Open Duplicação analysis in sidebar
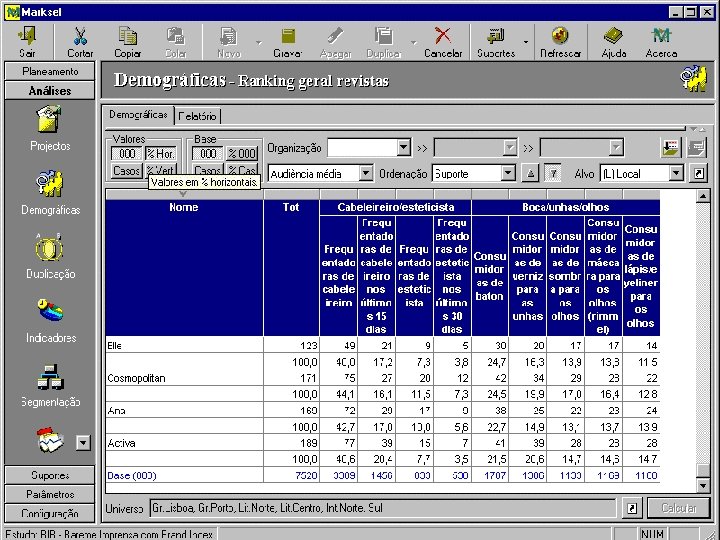Viewport: 720px width, 540px height. pyautogui.click(x=50, y=255)
